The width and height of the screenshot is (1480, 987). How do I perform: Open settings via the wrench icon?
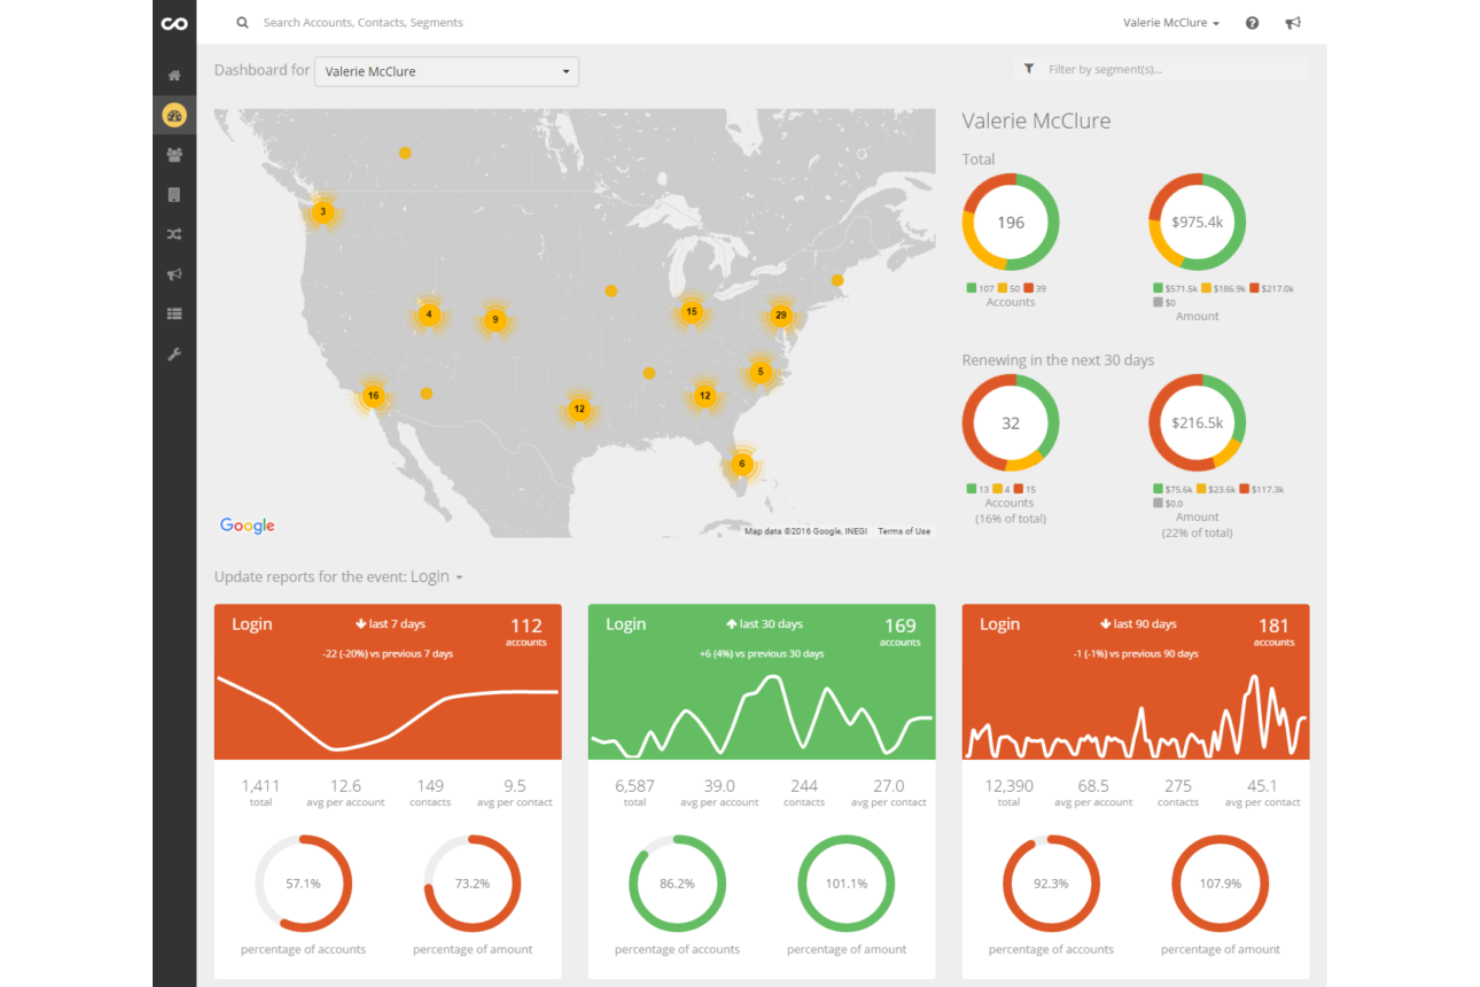[174, 353]
